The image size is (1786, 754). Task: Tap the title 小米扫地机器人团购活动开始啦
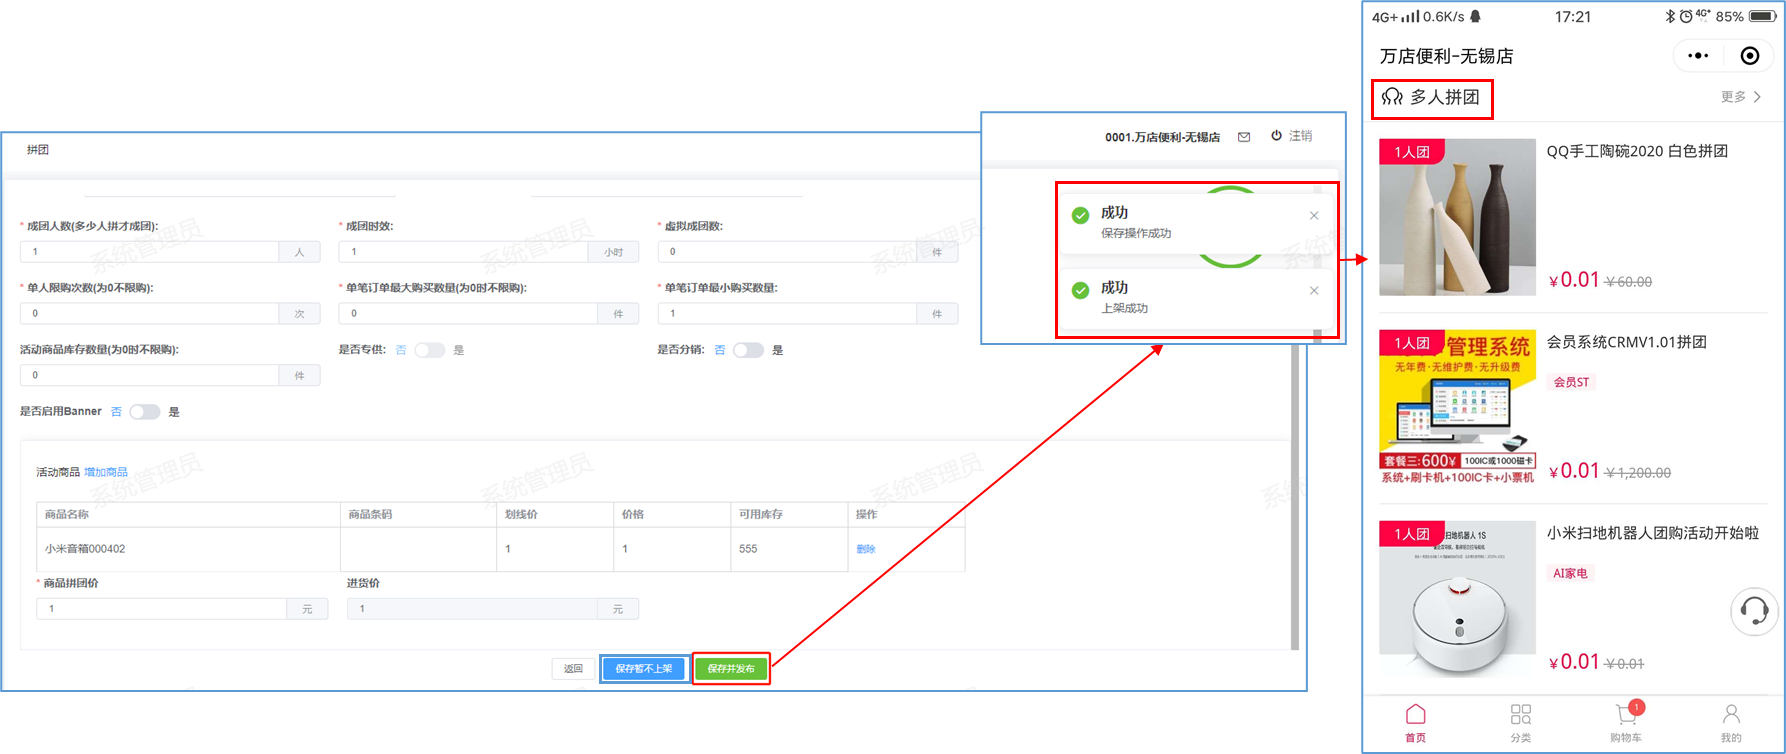(x=1652, y=534)
